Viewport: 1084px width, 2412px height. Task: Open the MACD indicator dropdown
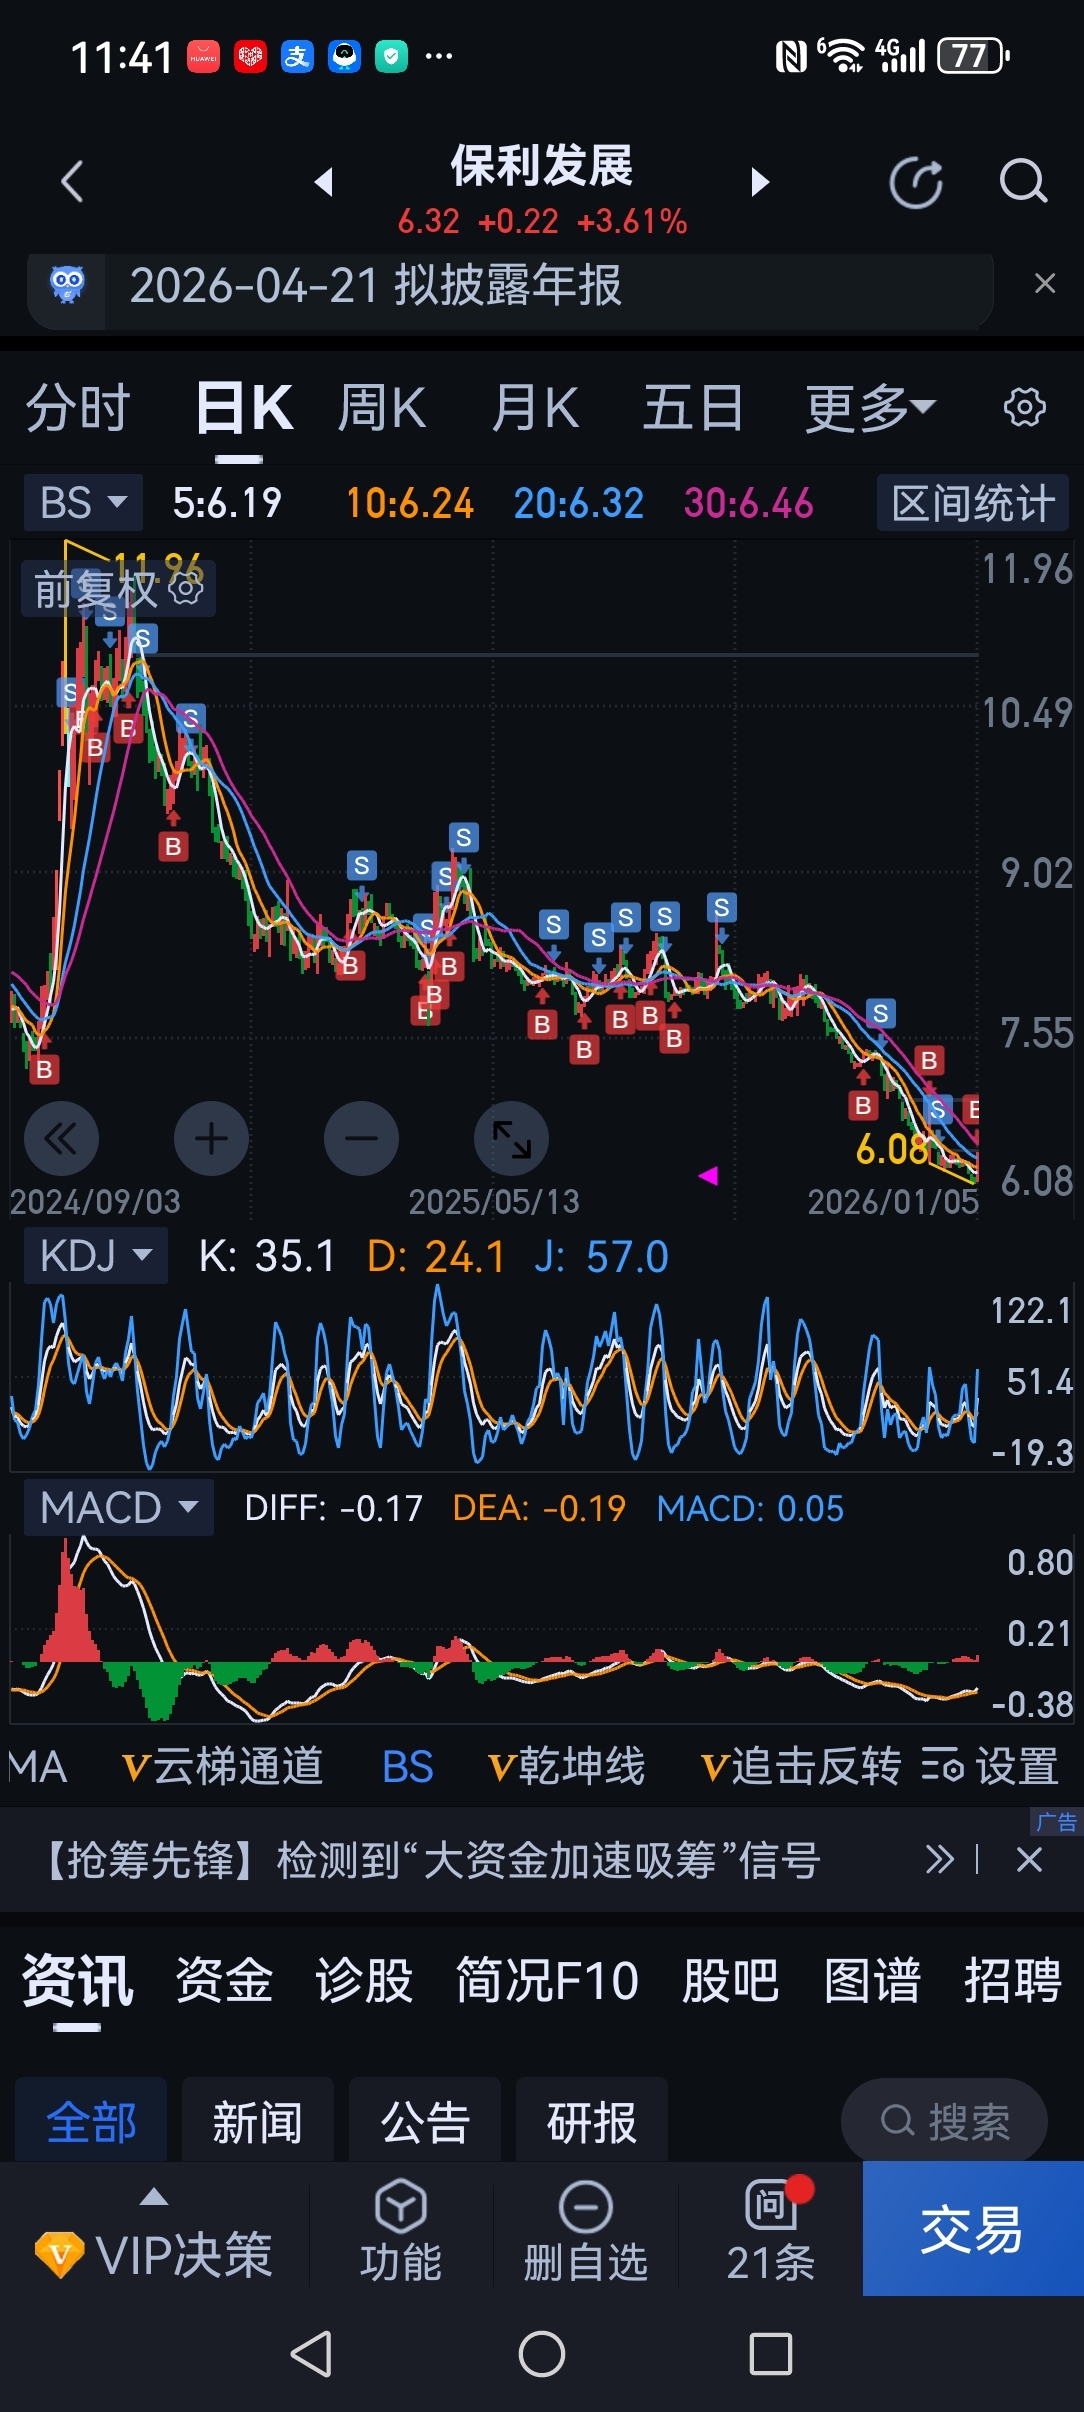118,1507
